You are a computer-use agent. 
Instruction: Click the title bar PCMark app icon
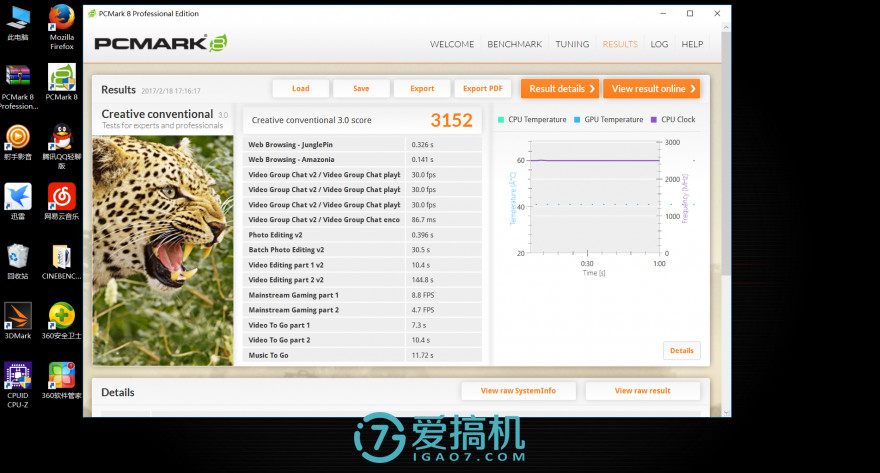[x=92, y=13]
